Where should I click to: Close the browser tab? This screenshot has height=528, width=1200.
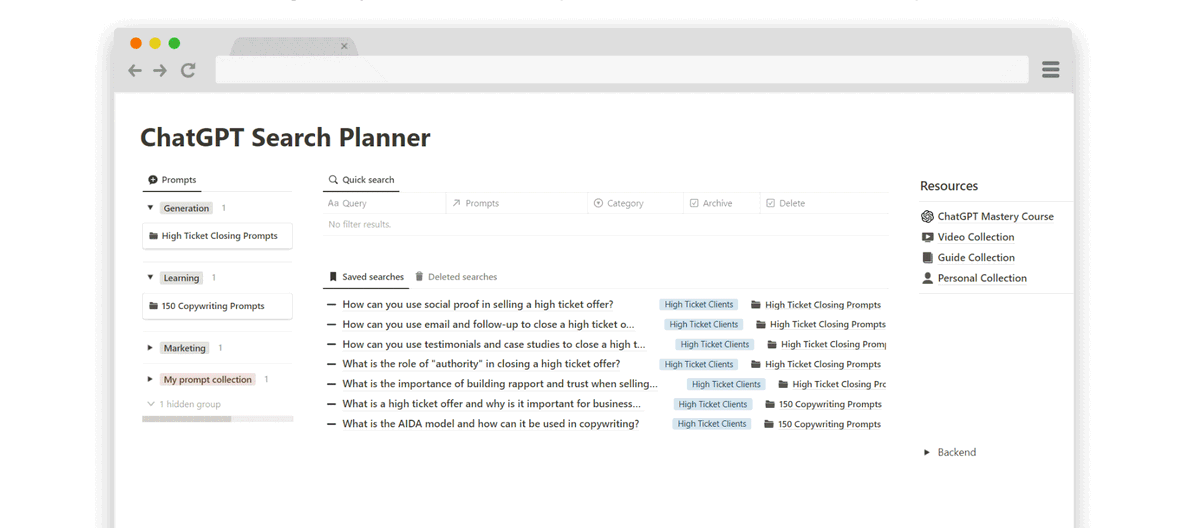pyautogui.click(x=344, y=46)
